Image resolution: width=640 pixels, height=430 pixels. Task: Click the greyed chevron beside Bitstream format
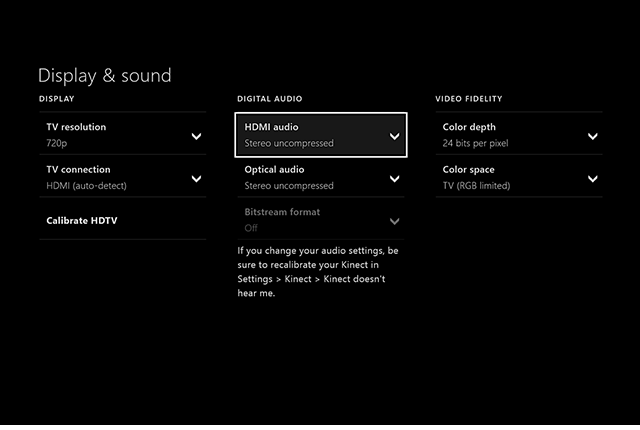coord(394,221)
